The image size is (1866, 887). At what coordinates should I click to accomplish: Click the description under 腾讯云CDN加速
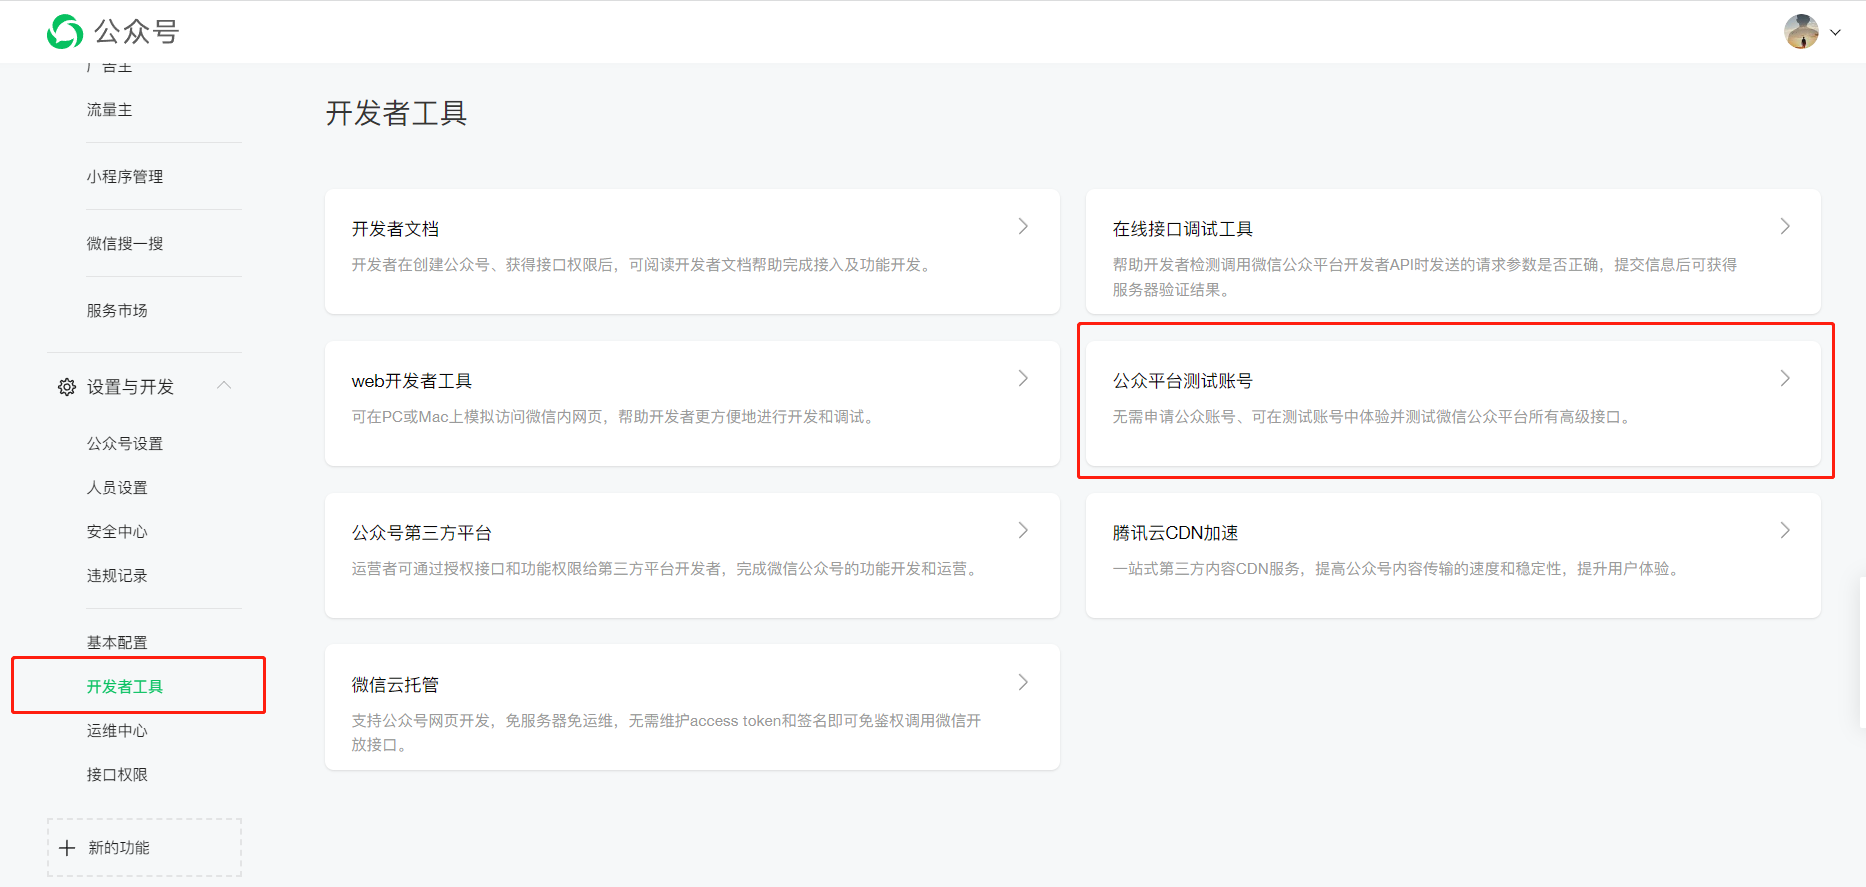click(1399, 569)
